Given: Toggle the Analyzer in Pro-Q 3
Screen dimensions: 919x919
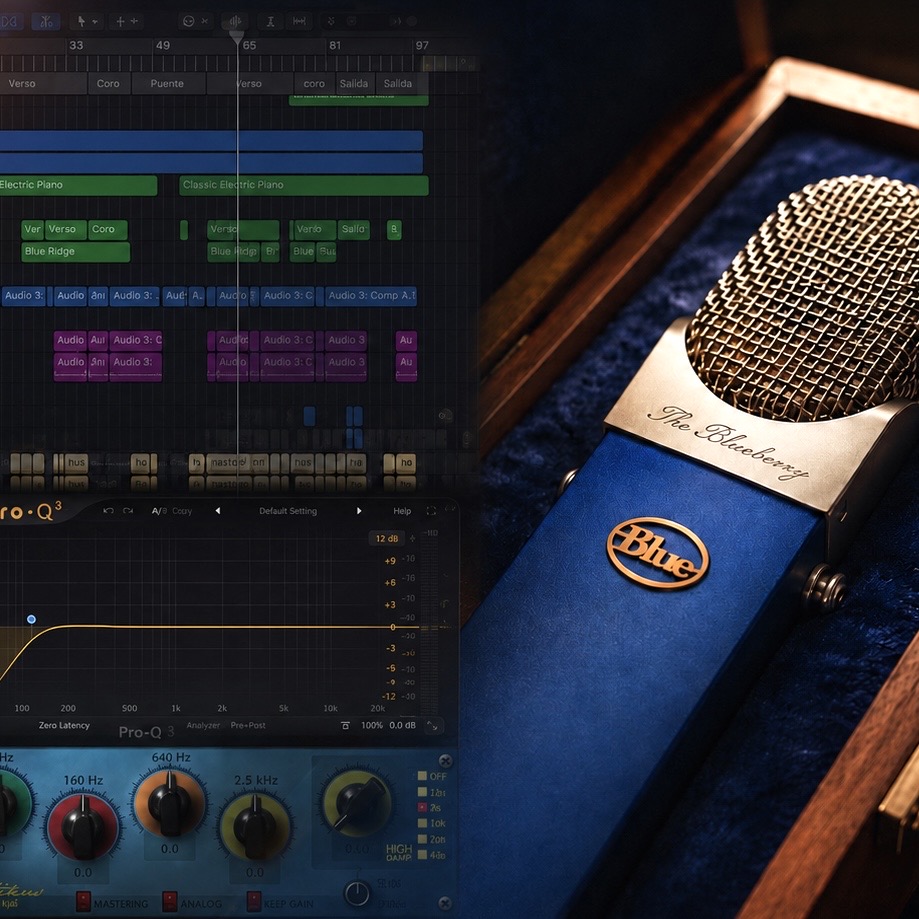Looking at the screenshot, I should pos(203,726).
